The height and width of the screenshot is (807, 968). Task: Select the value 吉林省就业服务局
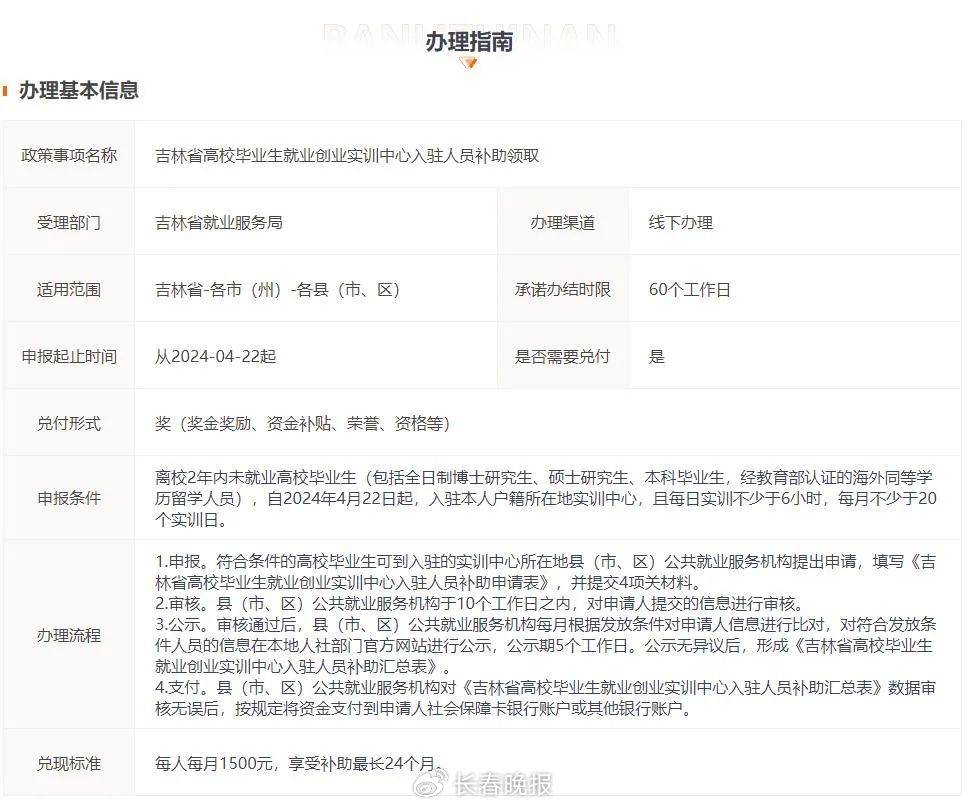tap(219, 222)
